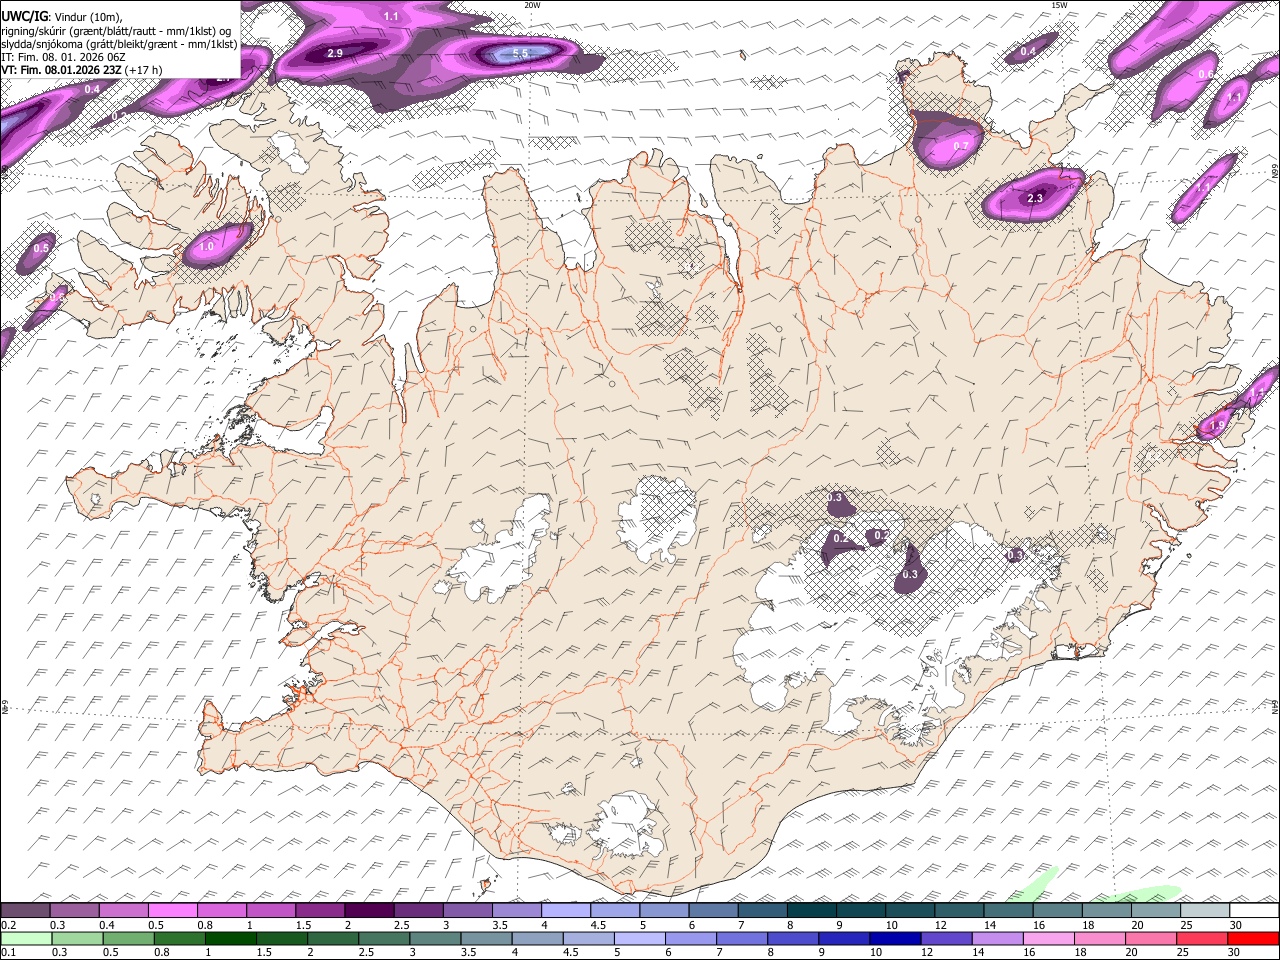Click the white swatch ending the snow legend

coord(1254,911)
